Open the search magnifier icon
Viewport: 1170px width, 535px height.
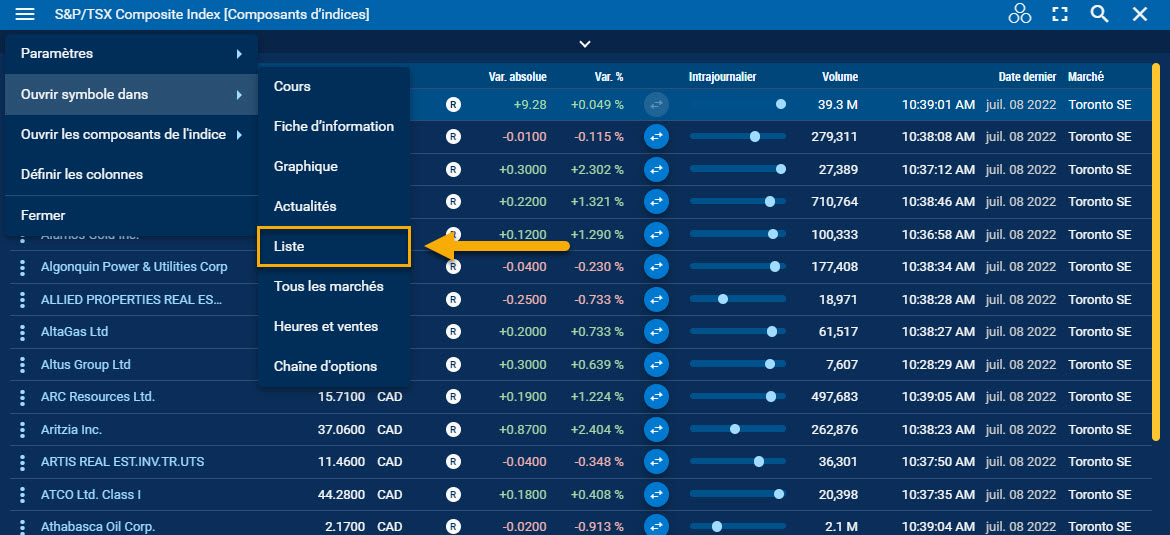coord(1099,14)
